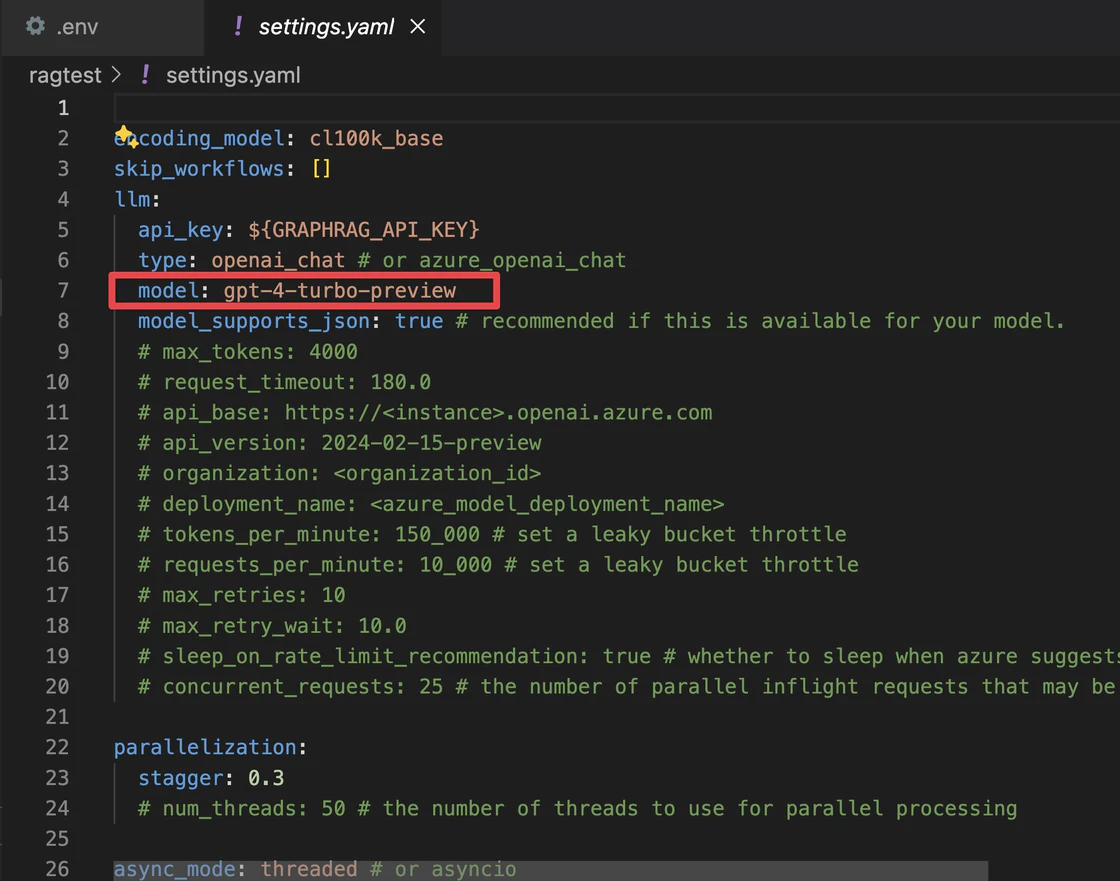Screen dimensions: 1120x881
Task: Click the deployment_name comment line
Action: [431, 504]
